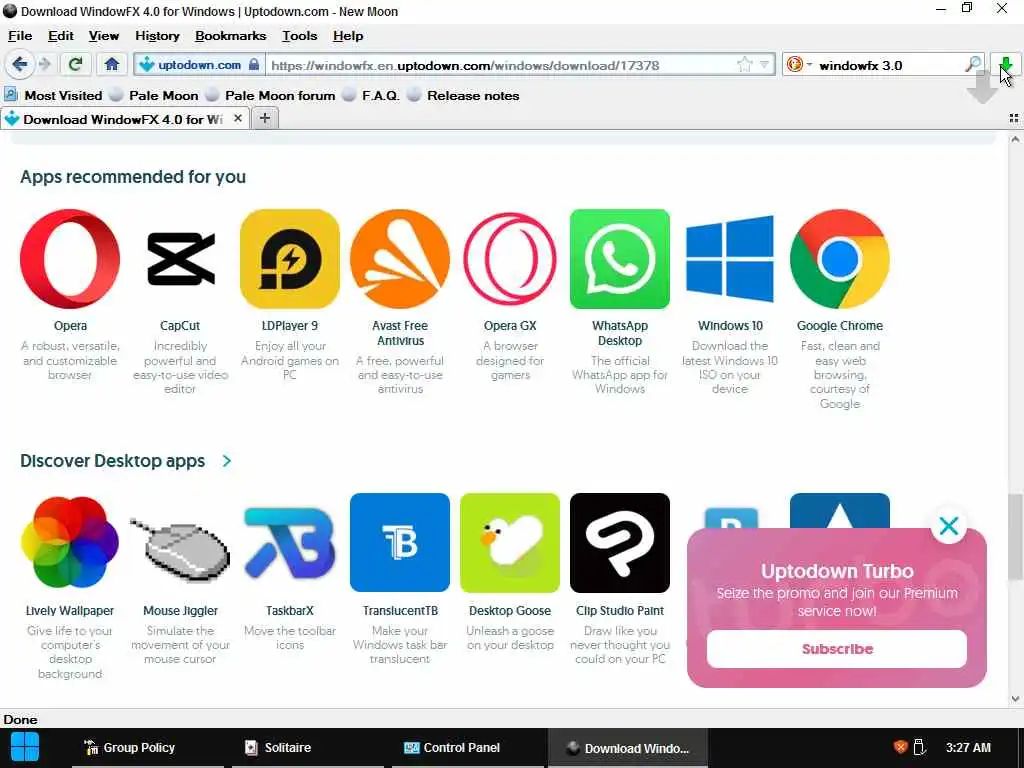Open the Downloads green arrow button
Image resolution: width=1024 pixels, height=768 pixels.
[1006, 65]
